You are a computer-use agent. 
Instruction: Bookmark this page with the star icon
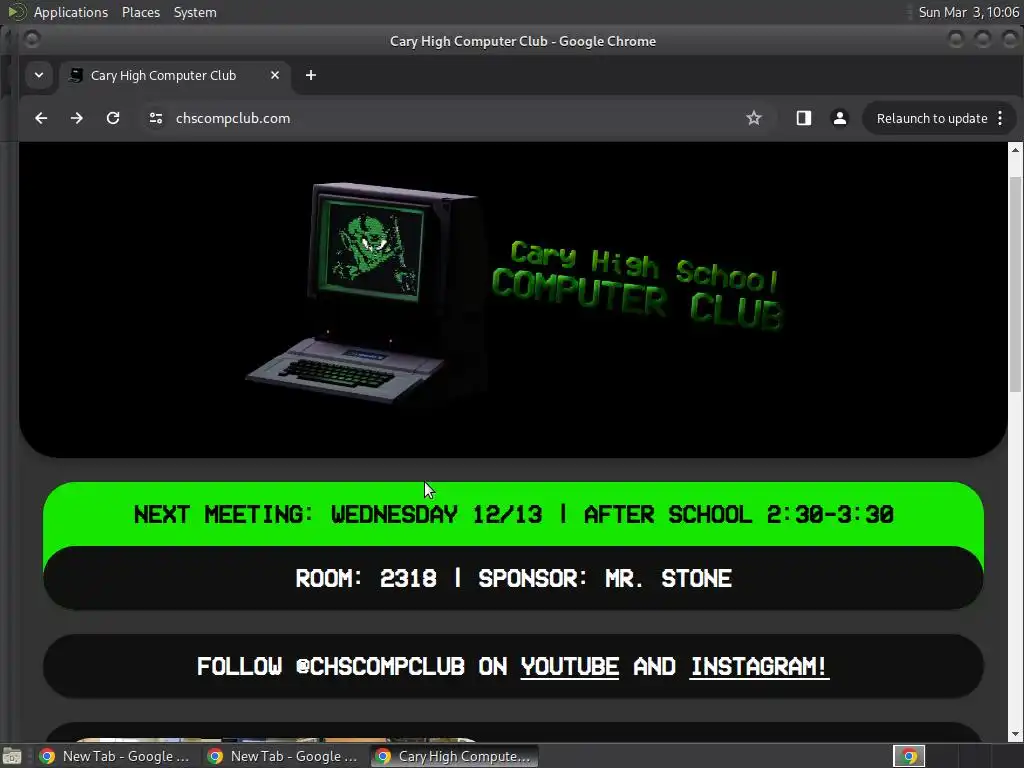point(754,118)
